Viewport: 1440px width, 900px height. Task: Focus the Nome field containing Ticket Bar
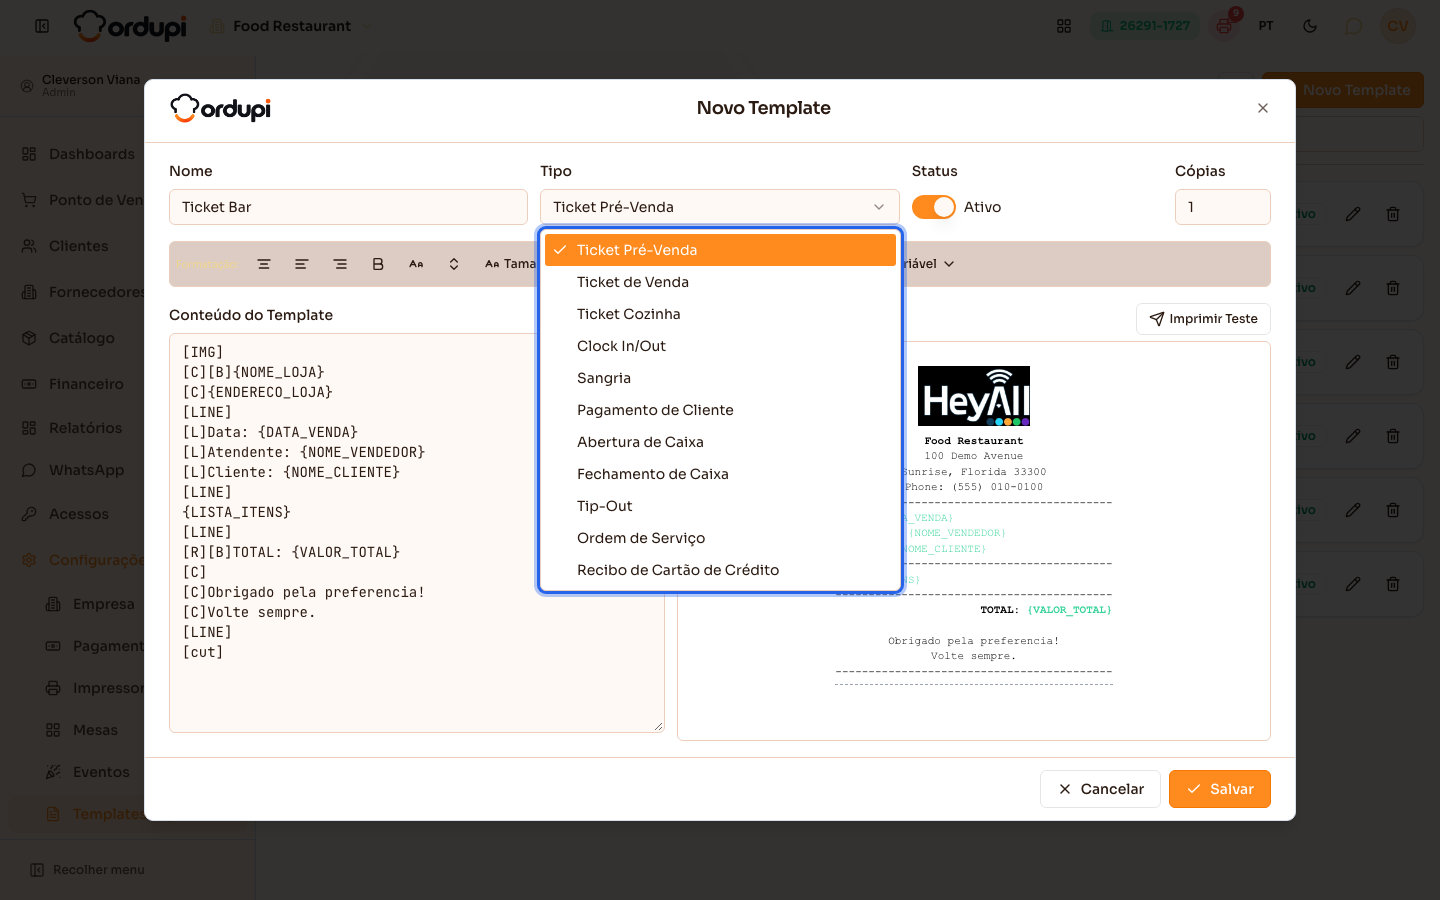[348, 207]
